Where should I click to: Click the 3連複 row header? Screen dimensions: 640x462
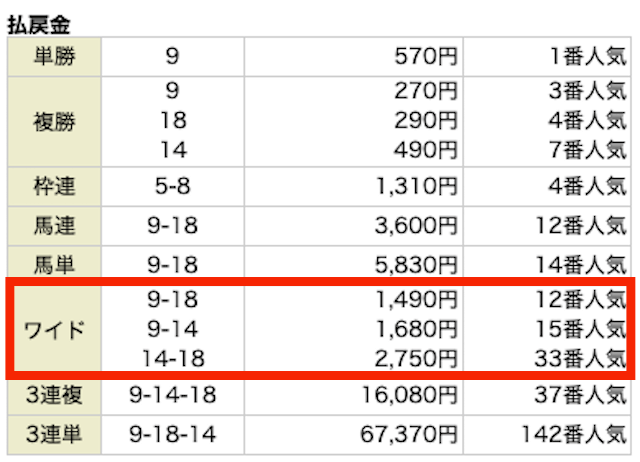[54, 397]
